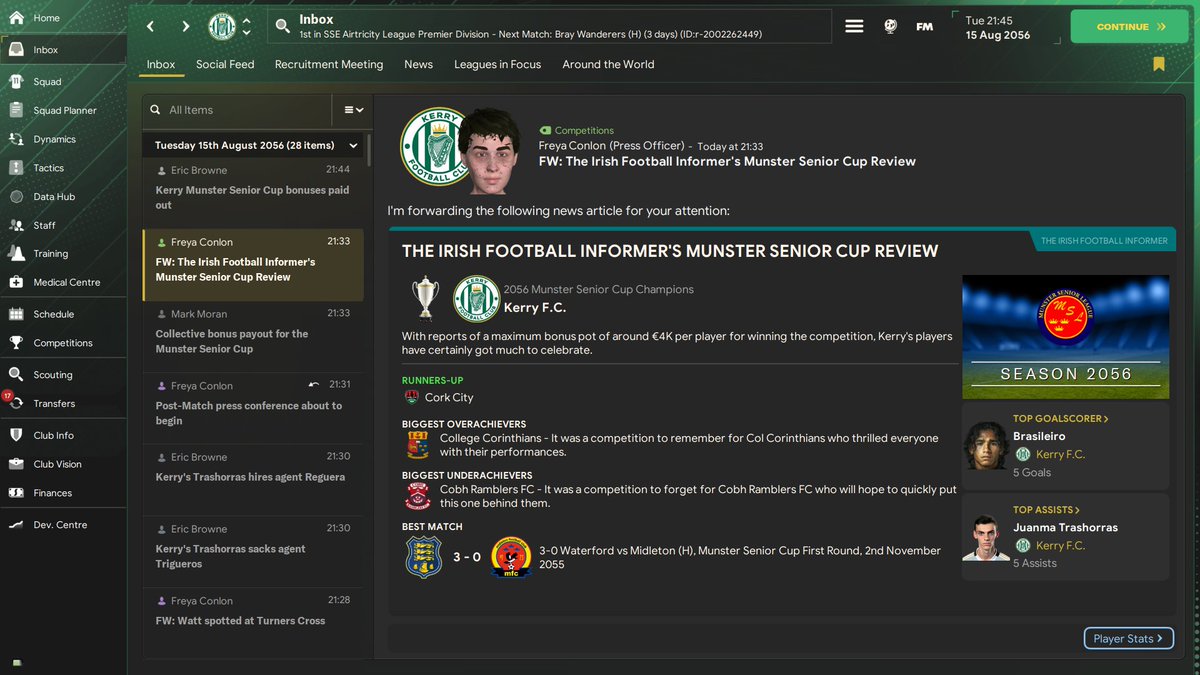1200x675 pixels.
Task: Expand the Top Goalscorer link arrow
Action: [x=1105, y=419]
